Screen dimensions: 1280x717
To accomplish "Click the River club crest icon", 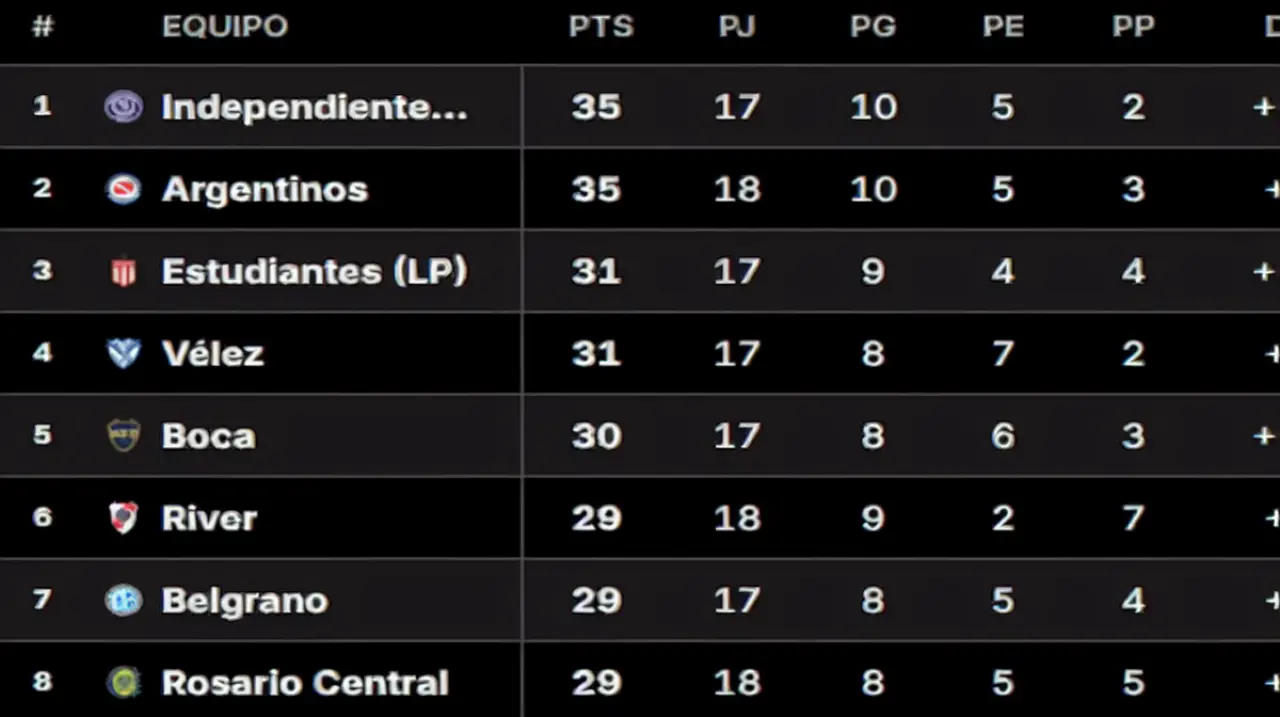I will point(124,517).
